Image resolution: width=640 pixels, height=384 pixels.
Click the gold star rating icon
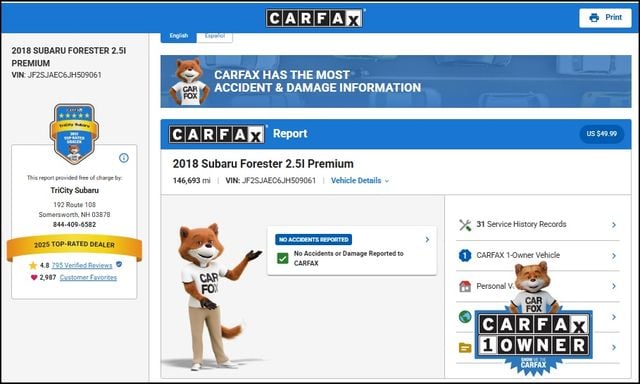(x=33, y=265)
